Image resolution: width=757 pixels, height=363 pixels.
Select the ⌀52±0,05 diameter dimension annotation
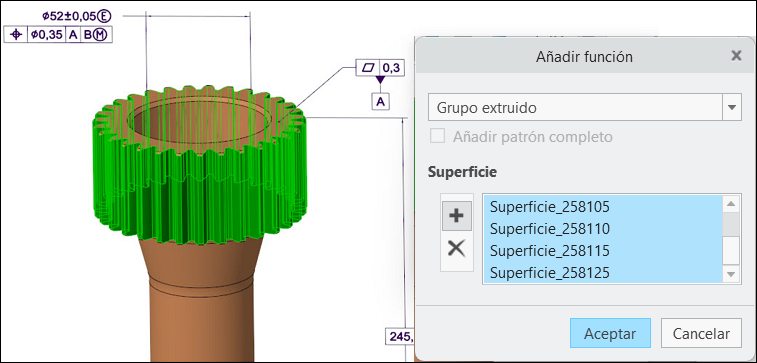click(x=76, y=16)
